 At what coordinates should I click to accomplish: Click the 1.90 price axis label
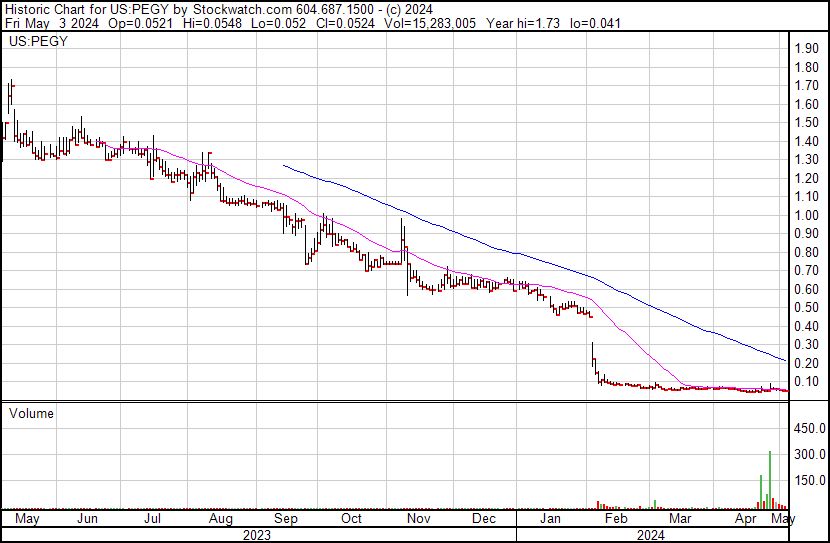tap(806, 49)
